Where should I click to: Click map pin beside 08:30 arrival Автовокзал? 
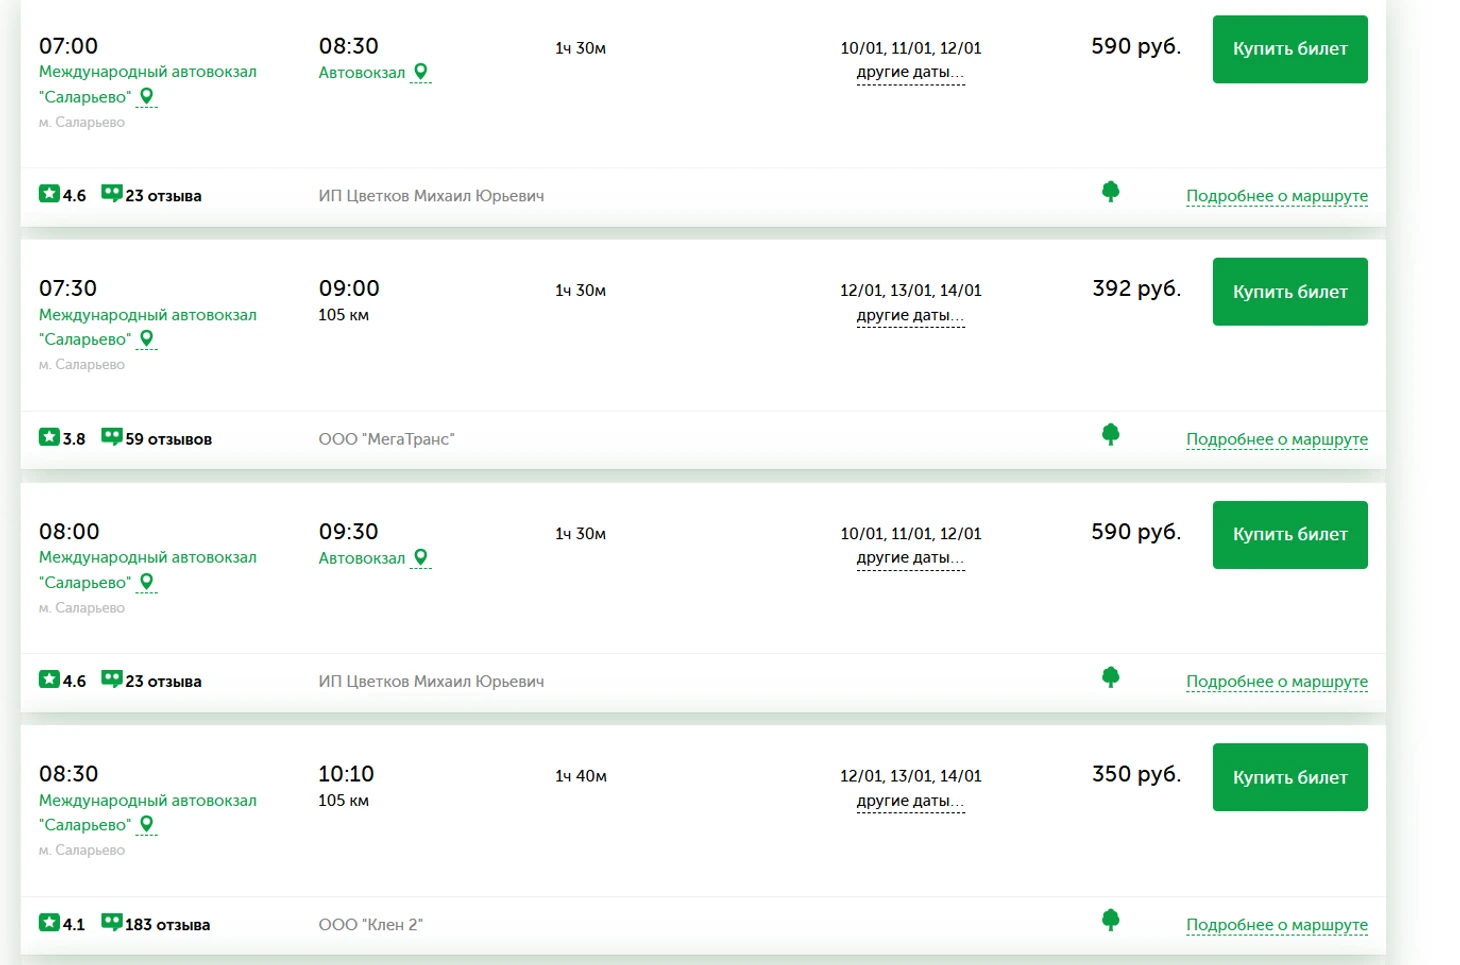coord(421,71)
